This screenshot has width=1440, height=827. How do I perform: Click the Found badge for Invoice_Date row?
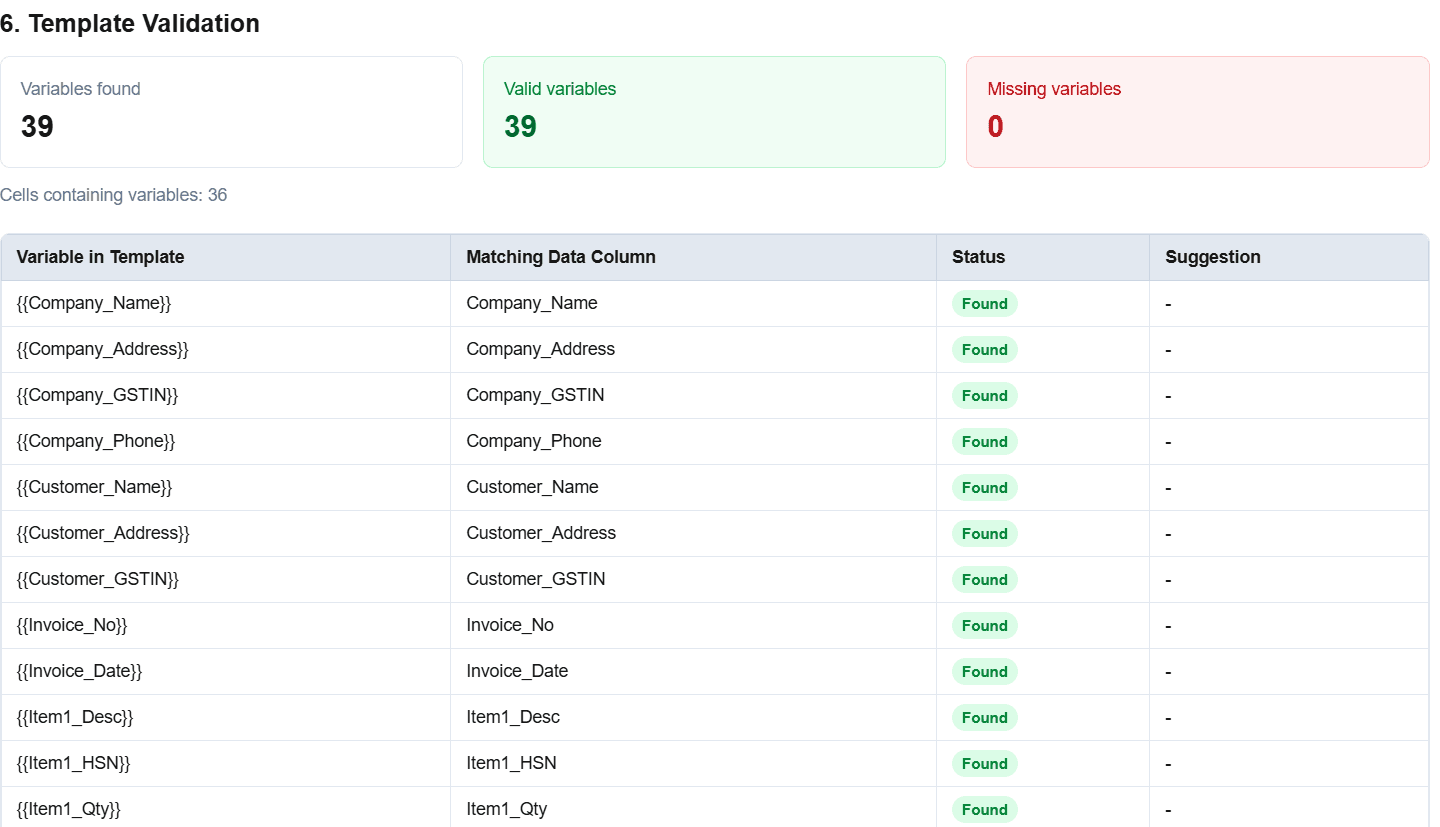[x=985, y=672]
